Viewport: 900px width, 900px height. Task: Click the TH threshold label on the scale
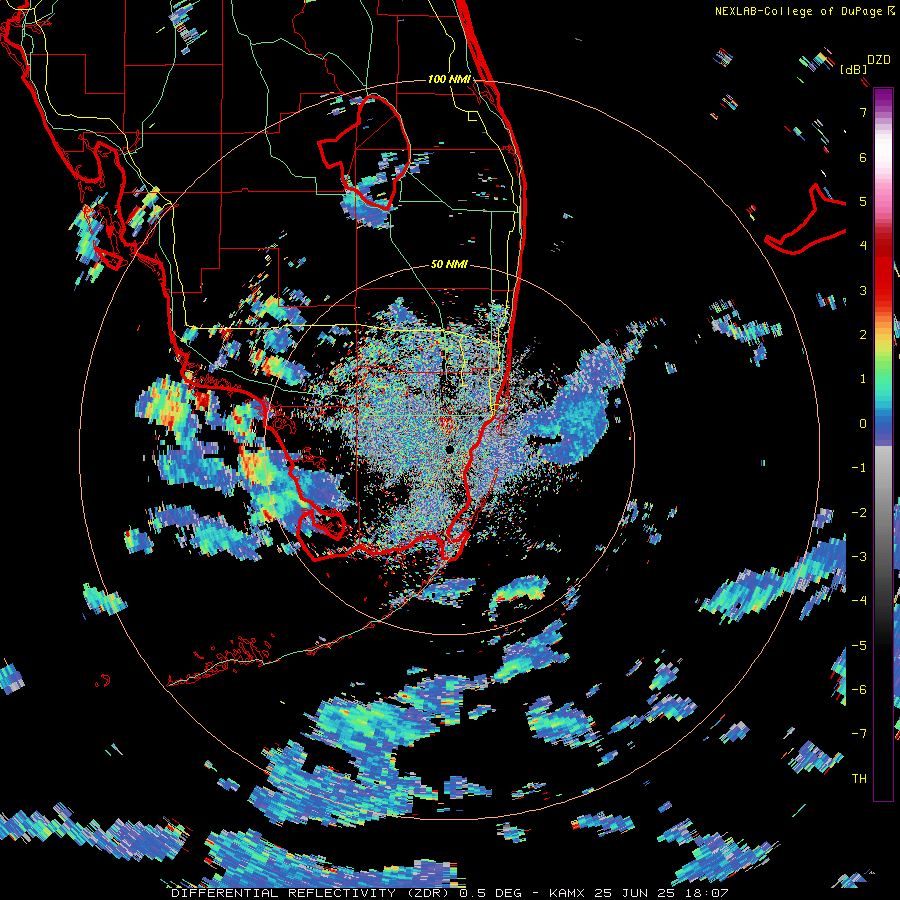[x=859, y=779]
